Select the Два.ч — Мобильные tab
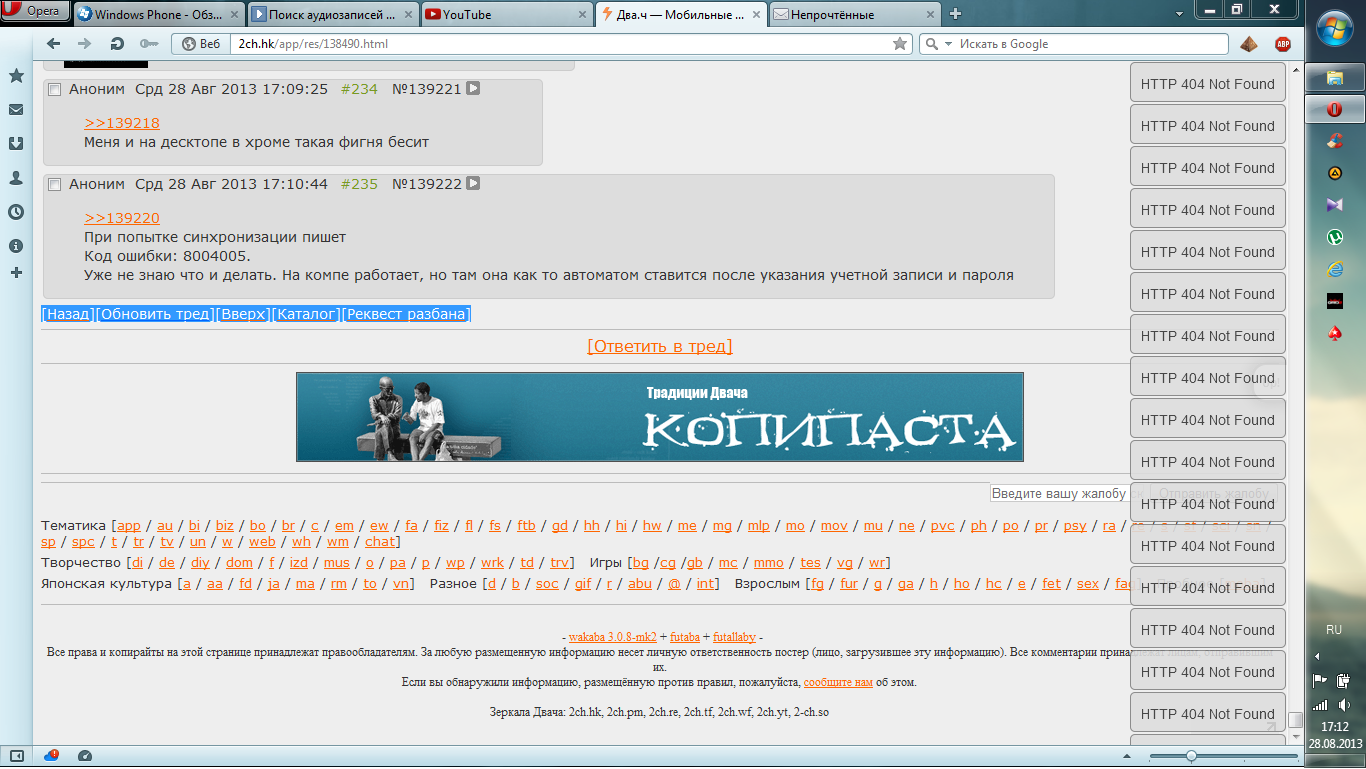 pyautogui.click(x=681, y=14)
